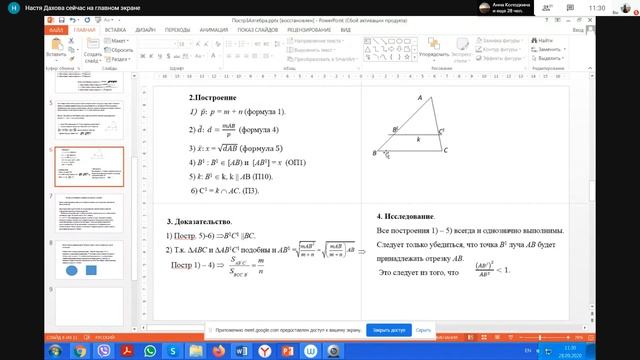Open Shape Fill (Заливка фигуры) dropdown
This screenshot has width=640, height=360.
tap(499, 40)
